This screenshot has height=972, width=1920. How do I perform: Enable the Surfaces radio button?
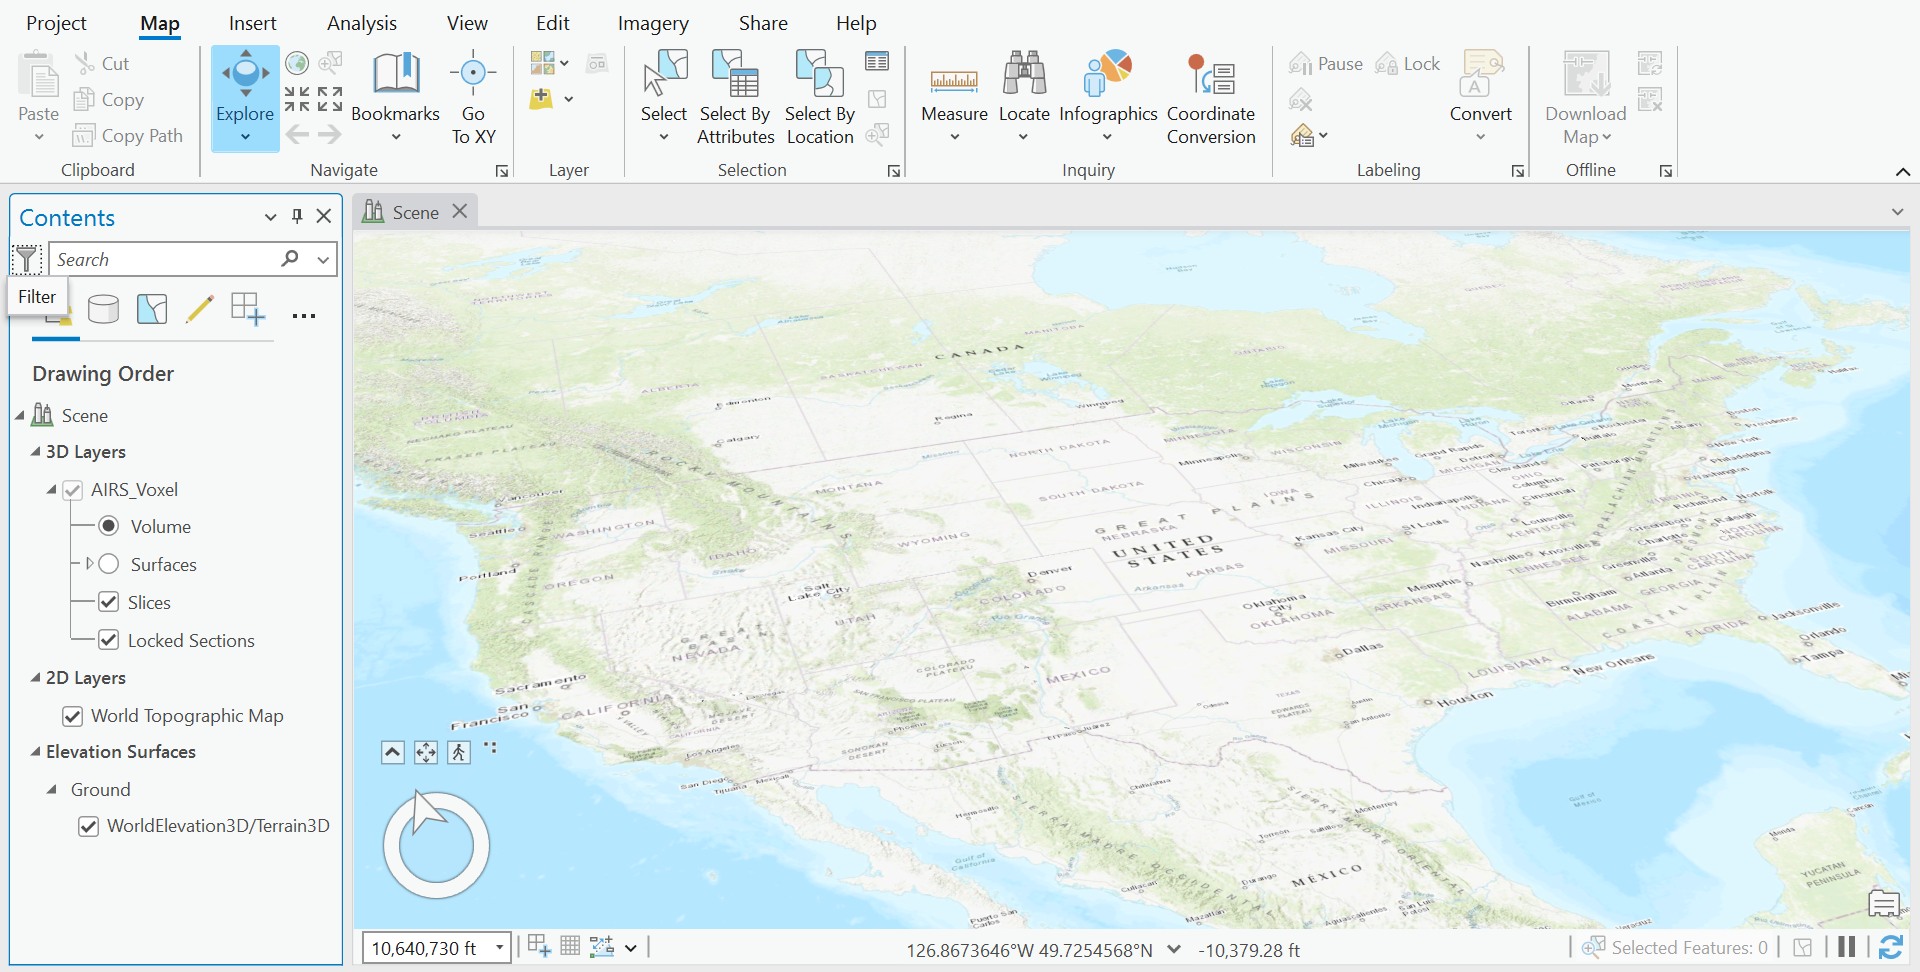pyautogui.click(x=107, y=563)
